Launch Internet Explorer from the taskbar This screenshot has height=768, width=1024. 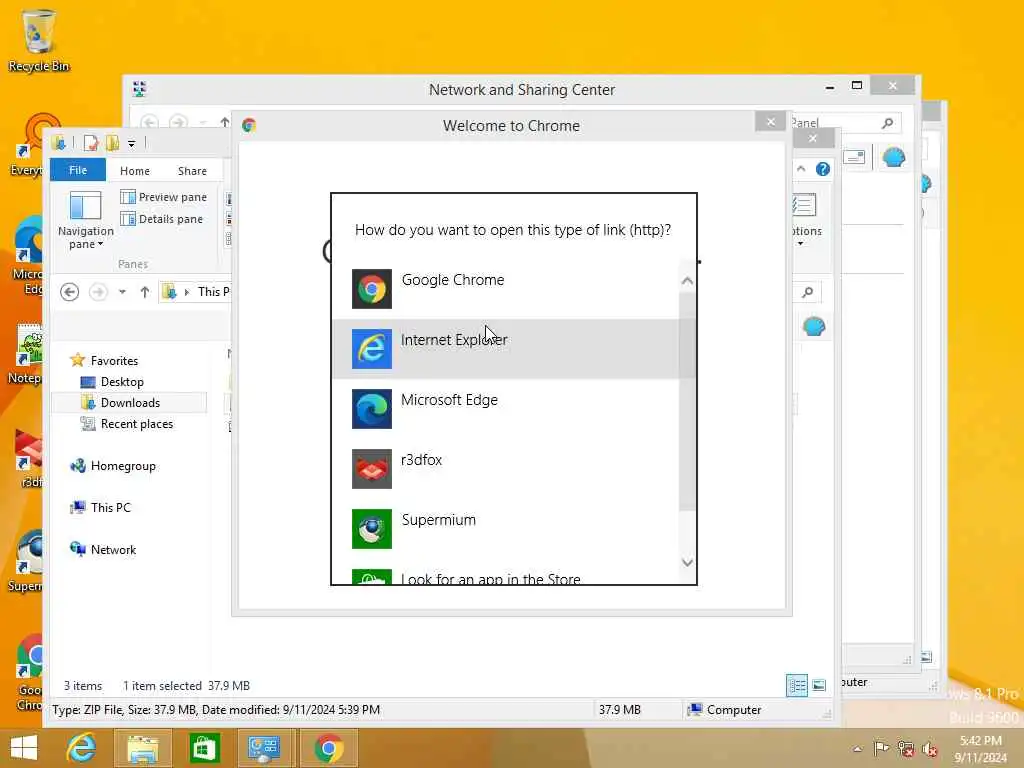click(82, 748)
